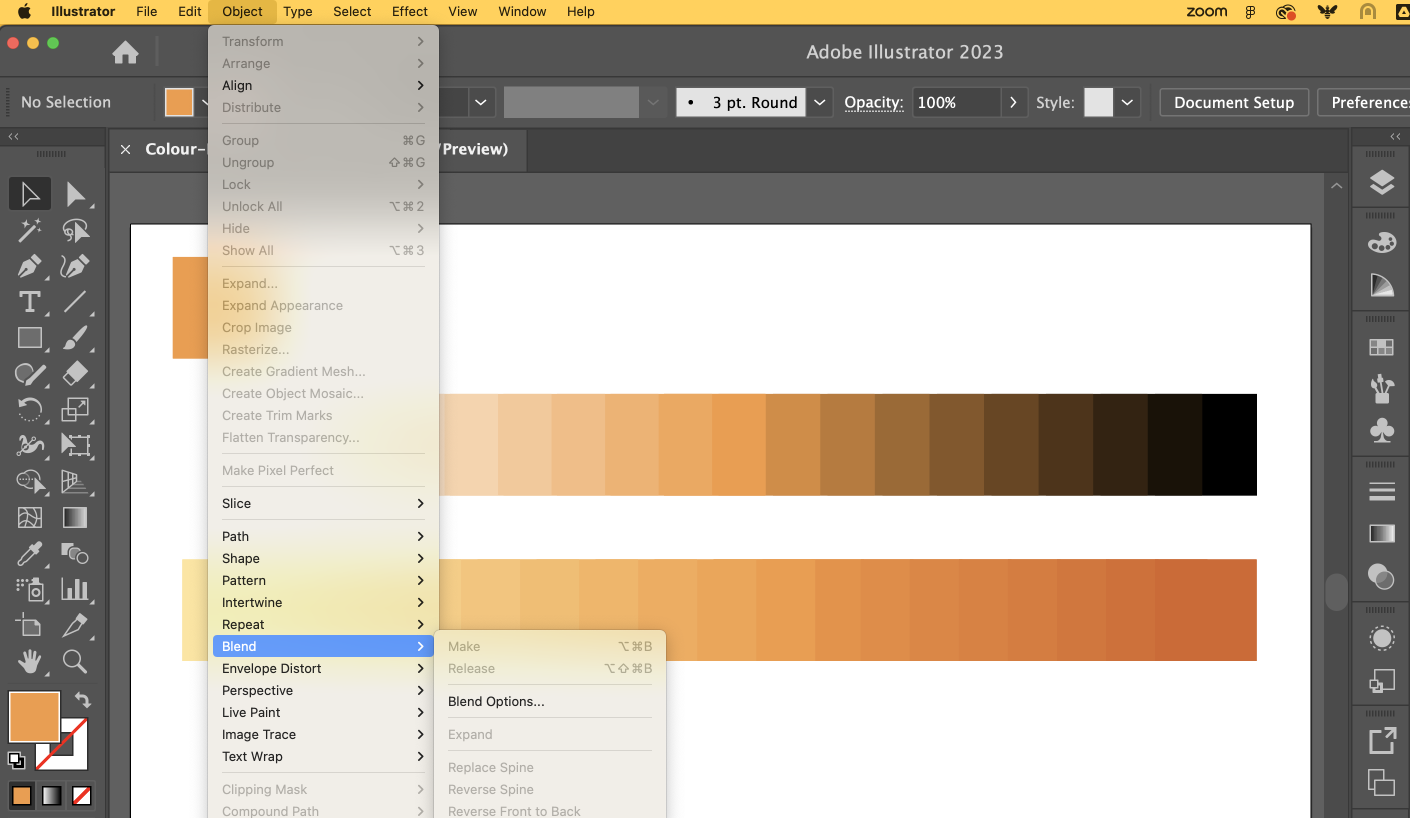Expand right panels with double arrows
Viewport: 1410px width, 818px height.
click(x=1395, y=137)
